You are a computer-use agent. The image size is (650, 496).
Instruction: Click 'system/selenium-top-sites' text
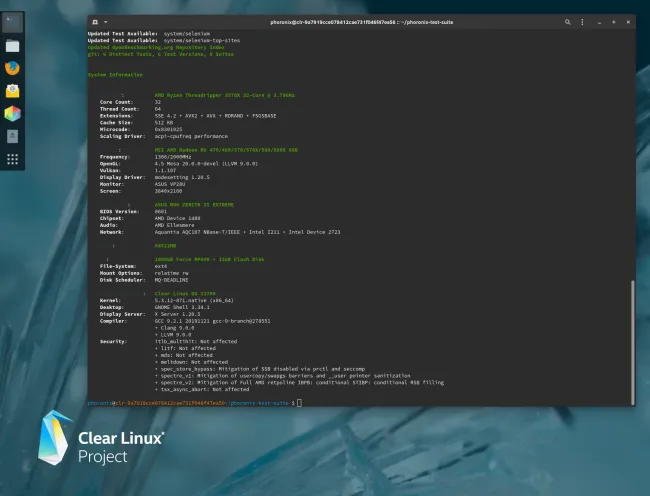[x=202, y=41]
